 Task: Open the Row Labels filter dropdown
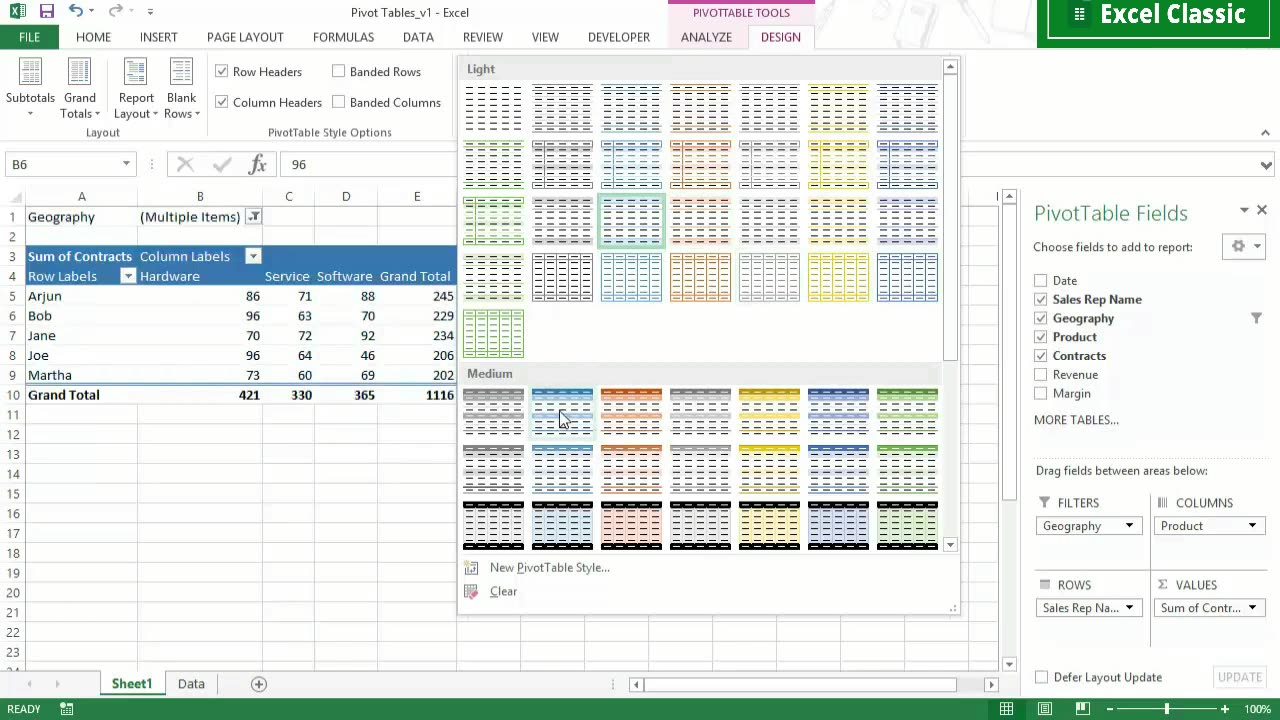point(128,276)
